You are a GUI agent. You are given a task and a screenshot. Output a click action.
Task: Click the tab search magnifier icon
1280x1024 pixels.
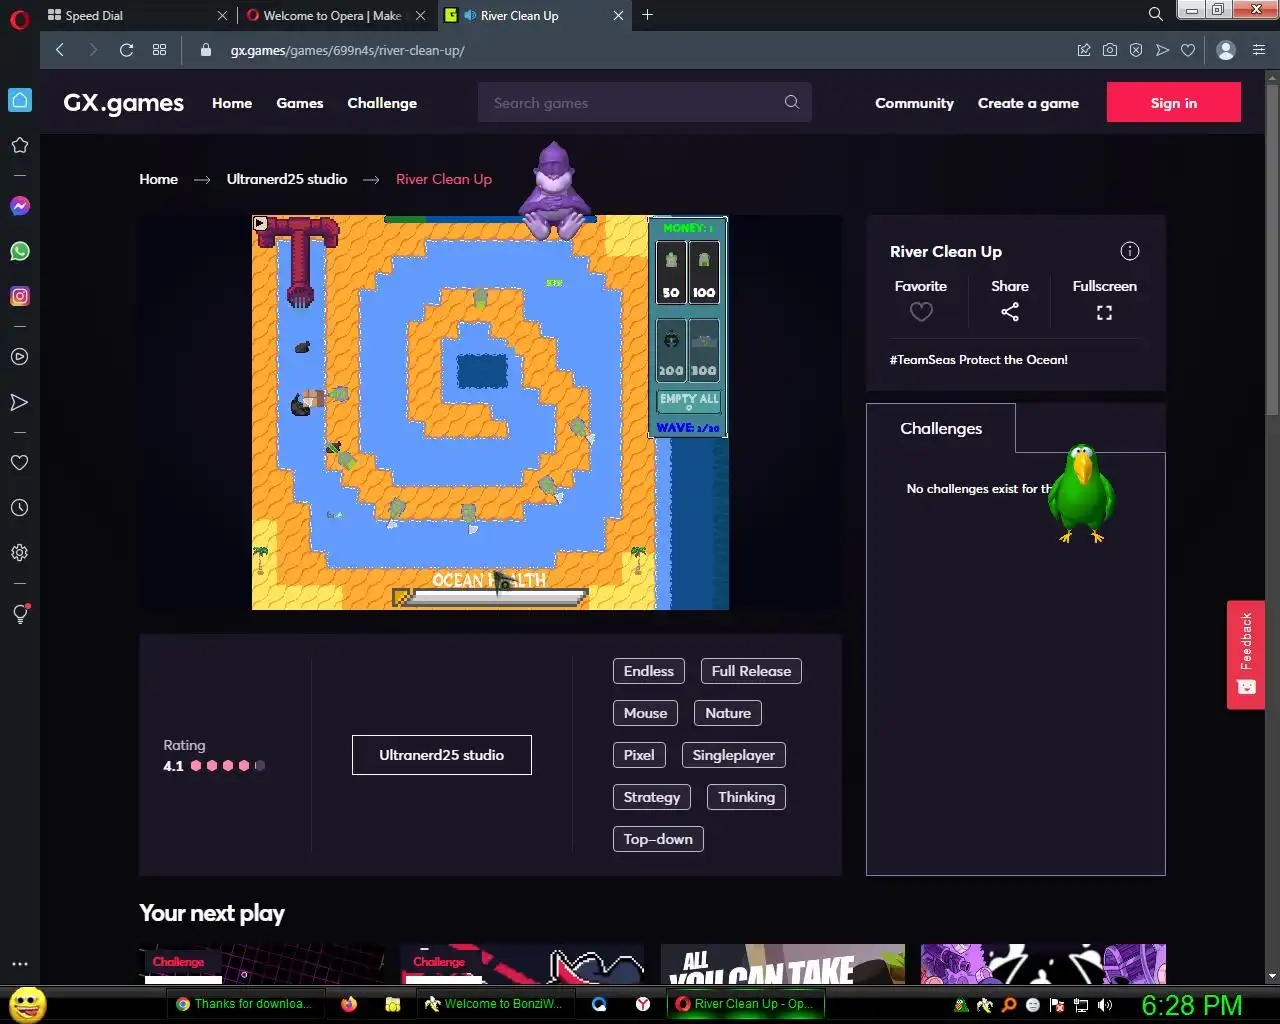(1155, 15)
